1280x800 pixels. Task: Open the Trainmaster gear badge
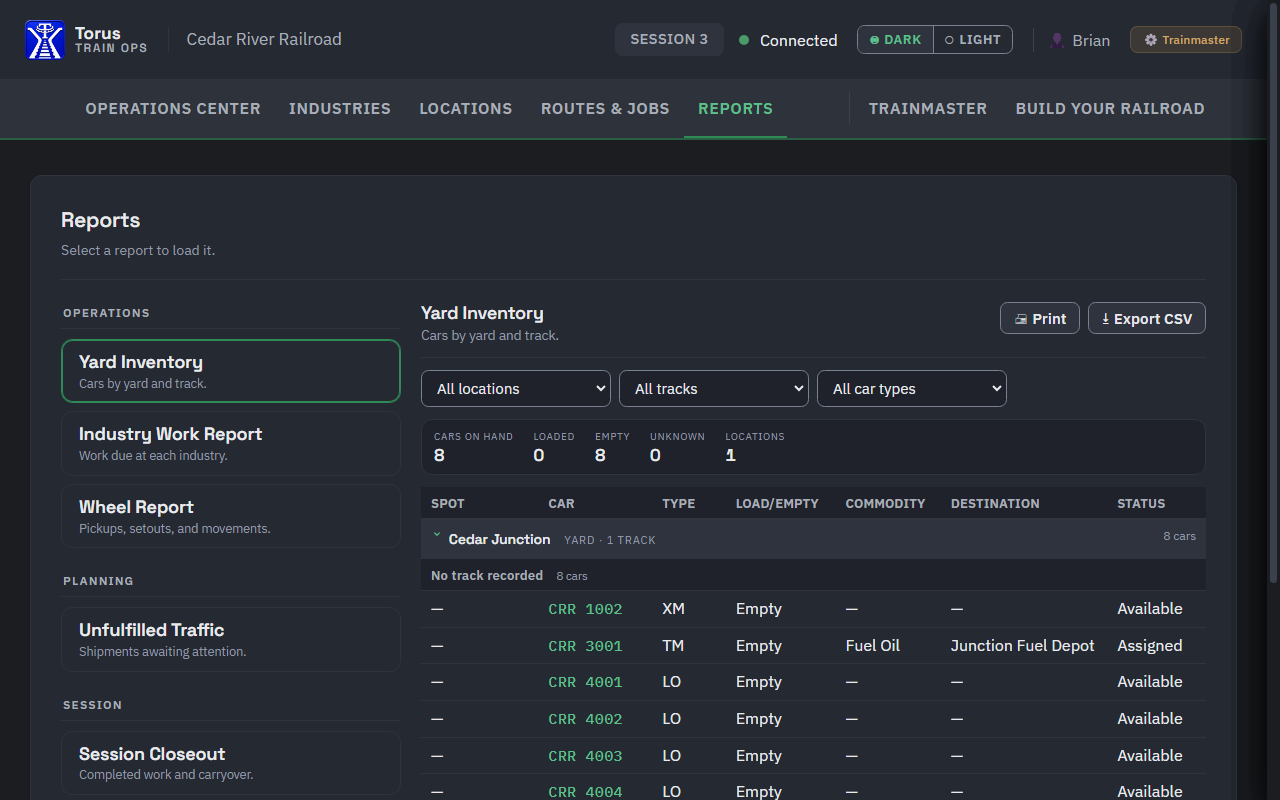click(x=1186, y=40)
